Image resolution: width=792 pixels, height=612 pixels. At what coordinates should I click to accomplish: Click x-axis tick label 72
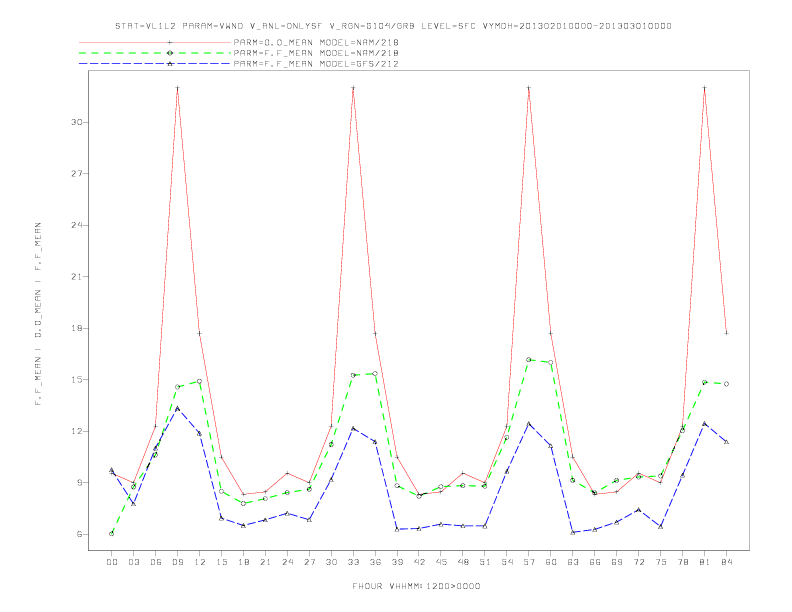coord(638,562)
